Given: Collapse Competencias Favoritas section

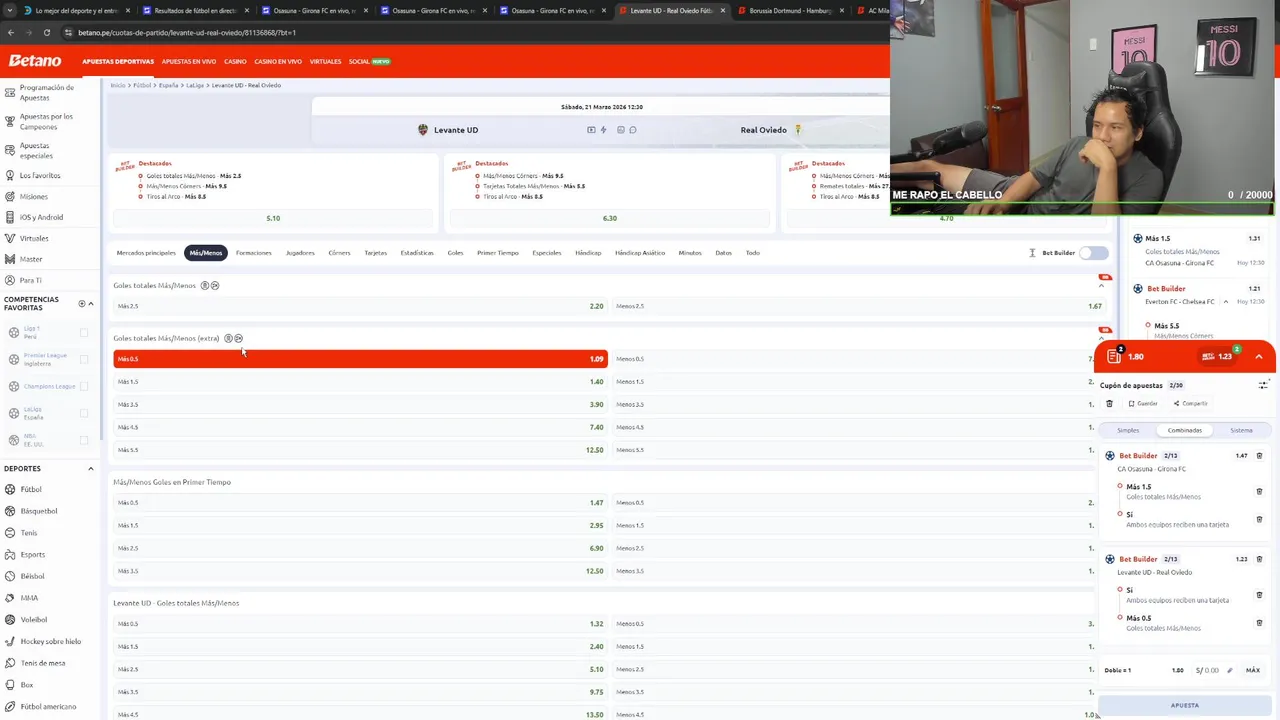Looking at the screenshot, I should 91,303.
